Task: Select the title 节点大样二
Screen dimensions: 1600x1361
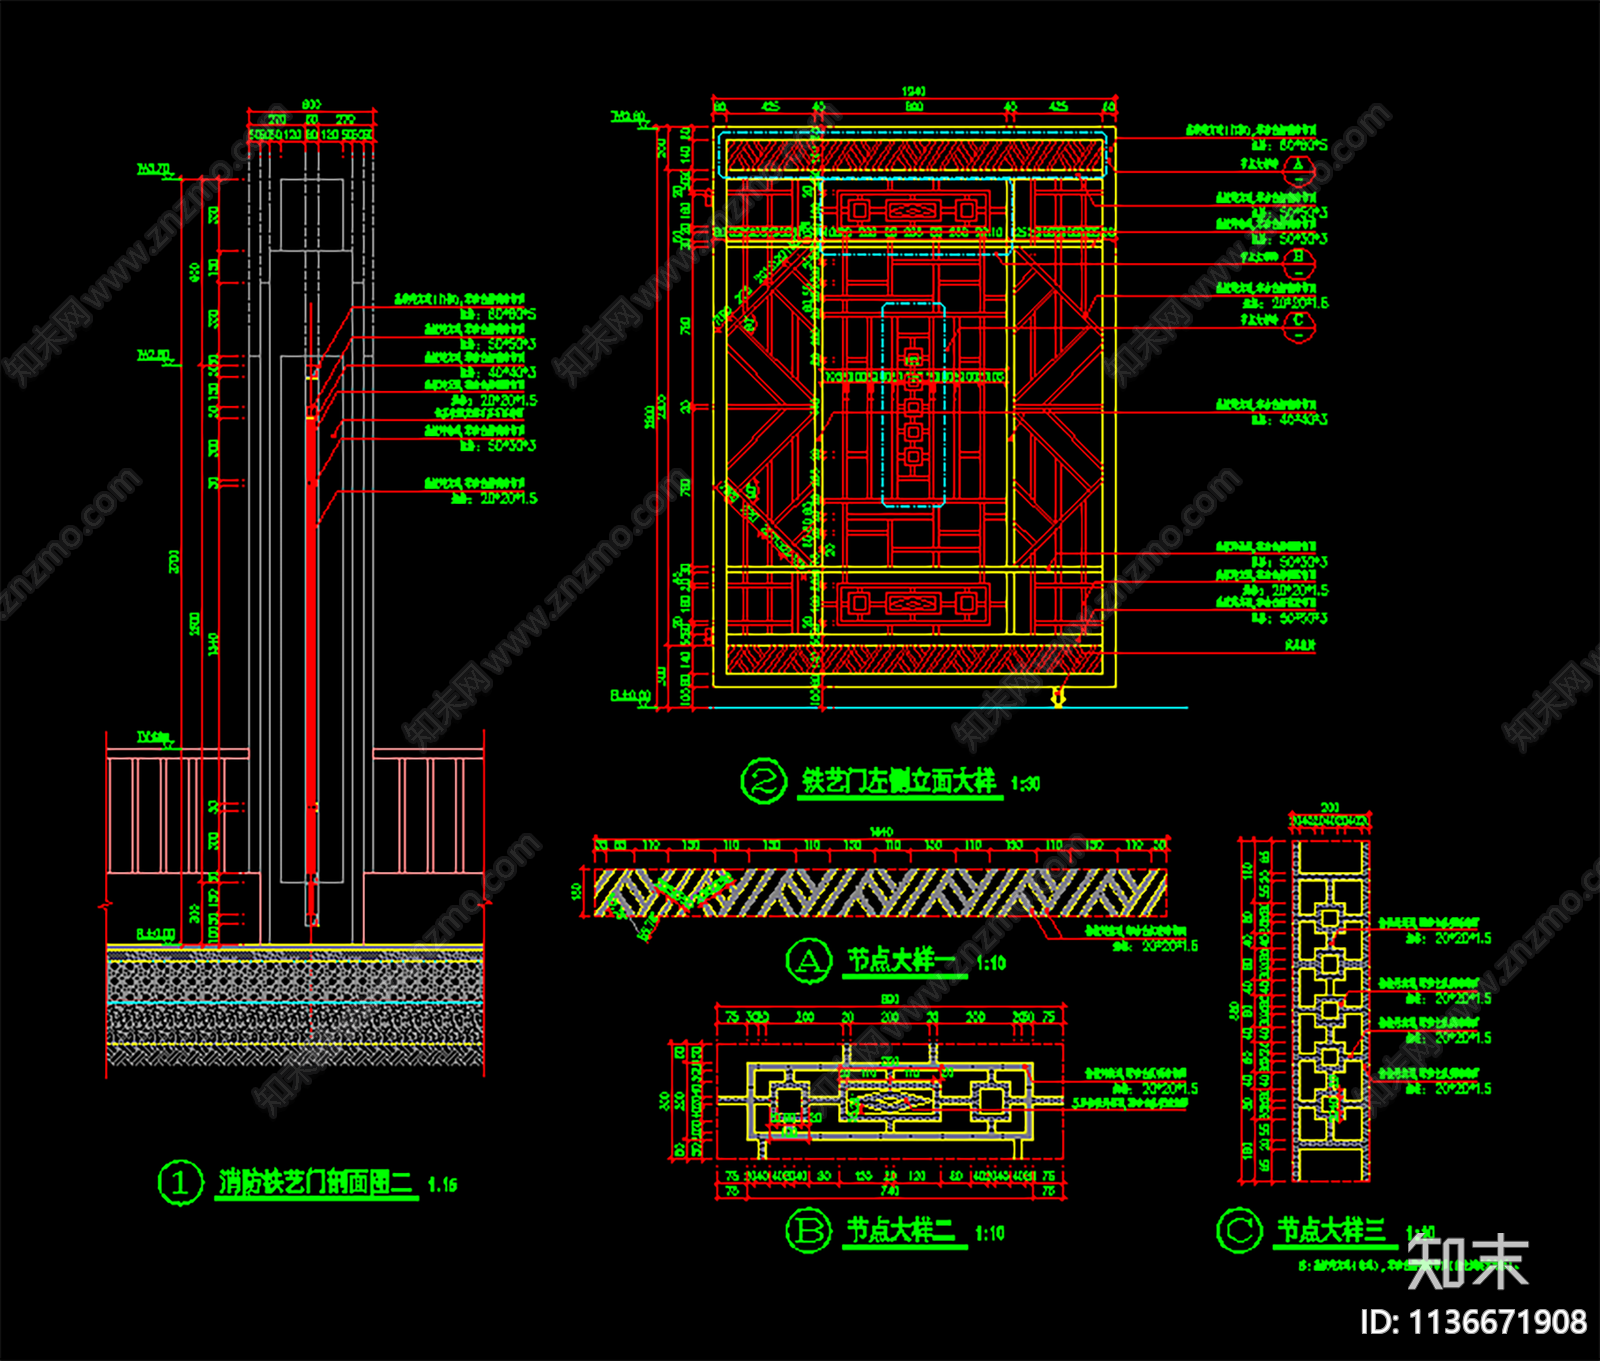Action: click(902, 1231)
